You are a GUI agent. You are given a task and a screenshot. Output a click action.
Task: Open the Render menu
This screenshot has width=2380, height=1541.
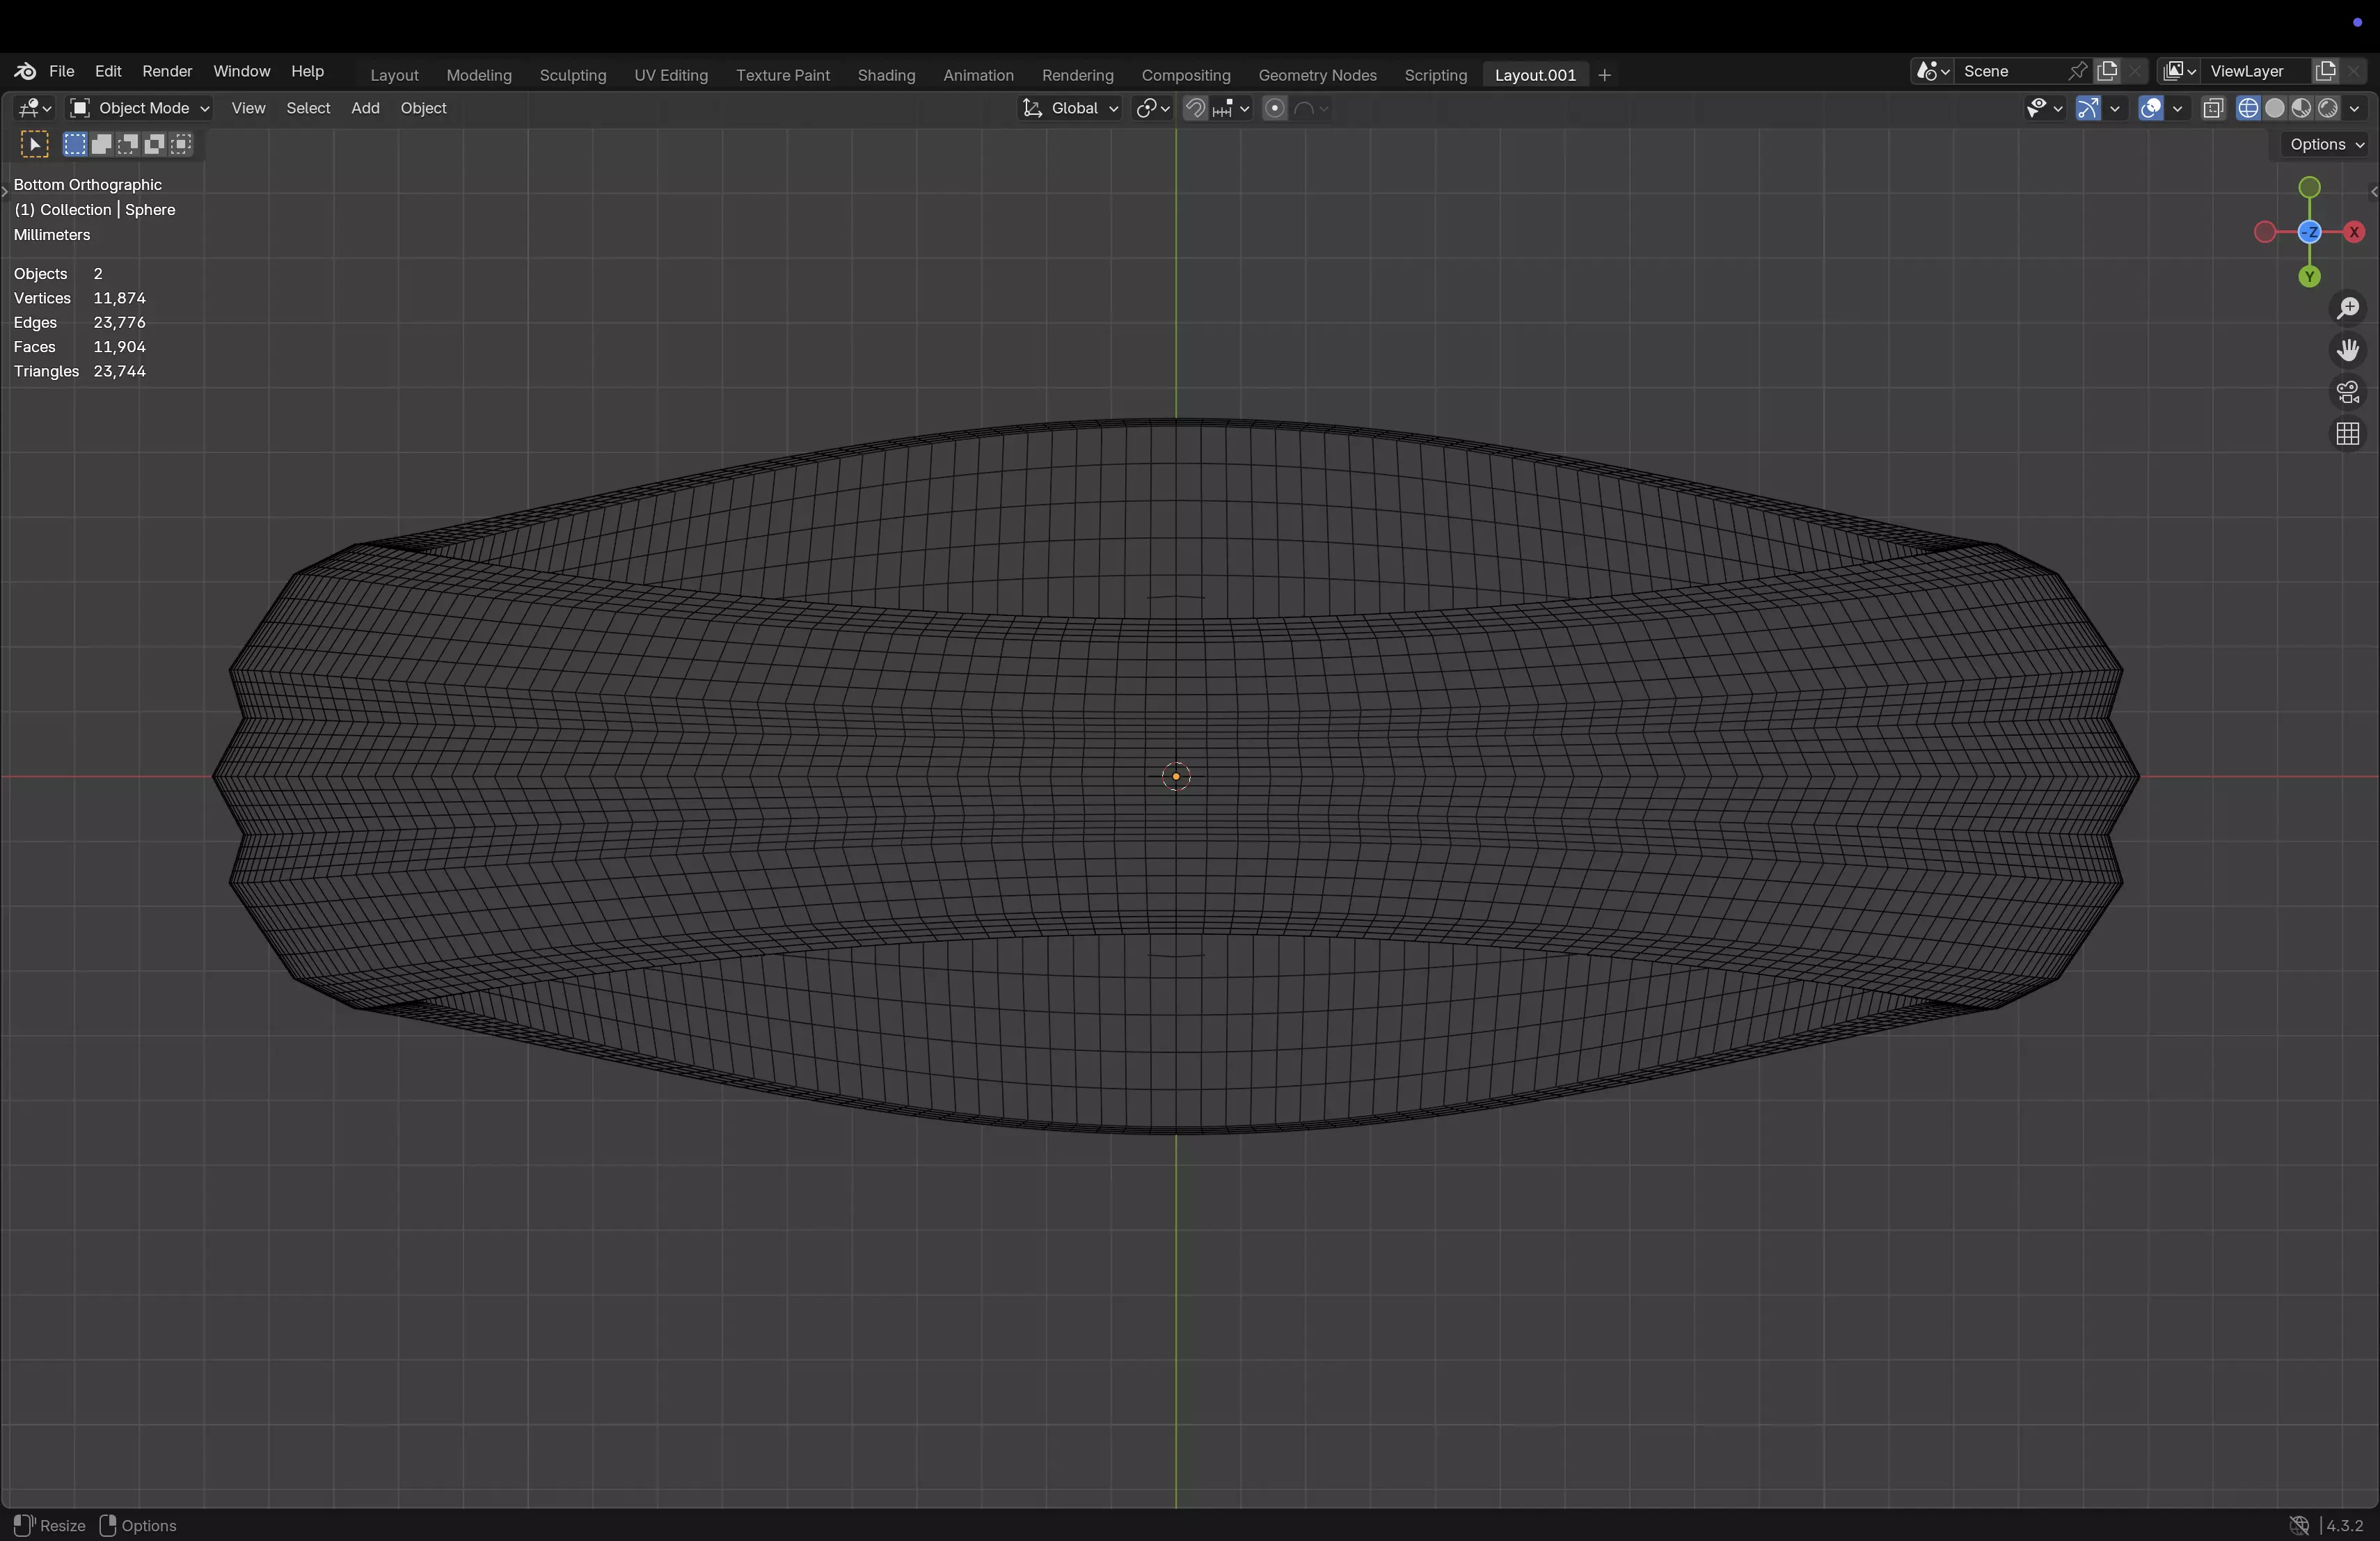(x=167, y=71)
